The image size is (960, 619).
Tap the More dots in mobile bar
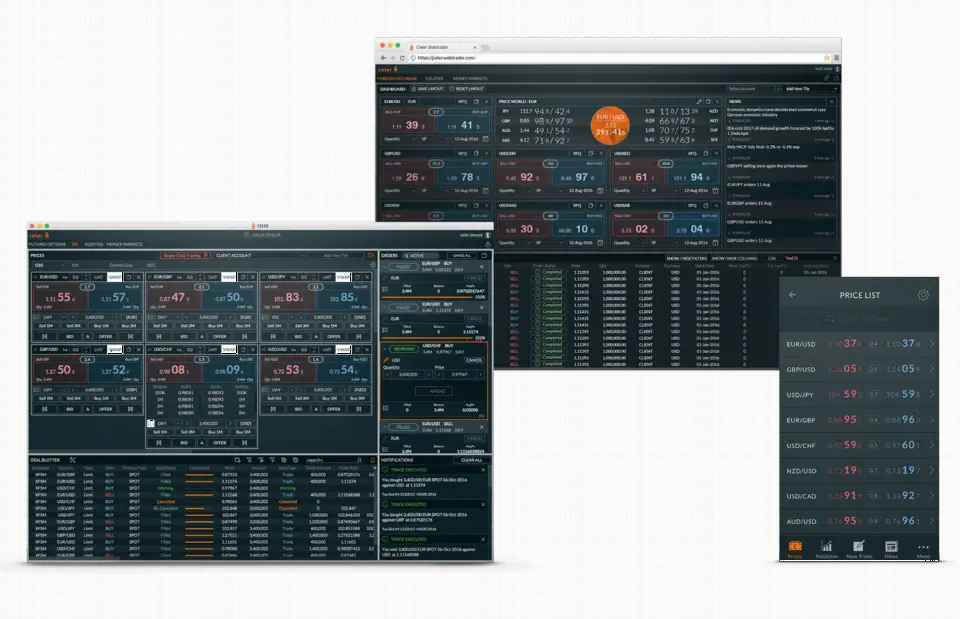[923, 549]
